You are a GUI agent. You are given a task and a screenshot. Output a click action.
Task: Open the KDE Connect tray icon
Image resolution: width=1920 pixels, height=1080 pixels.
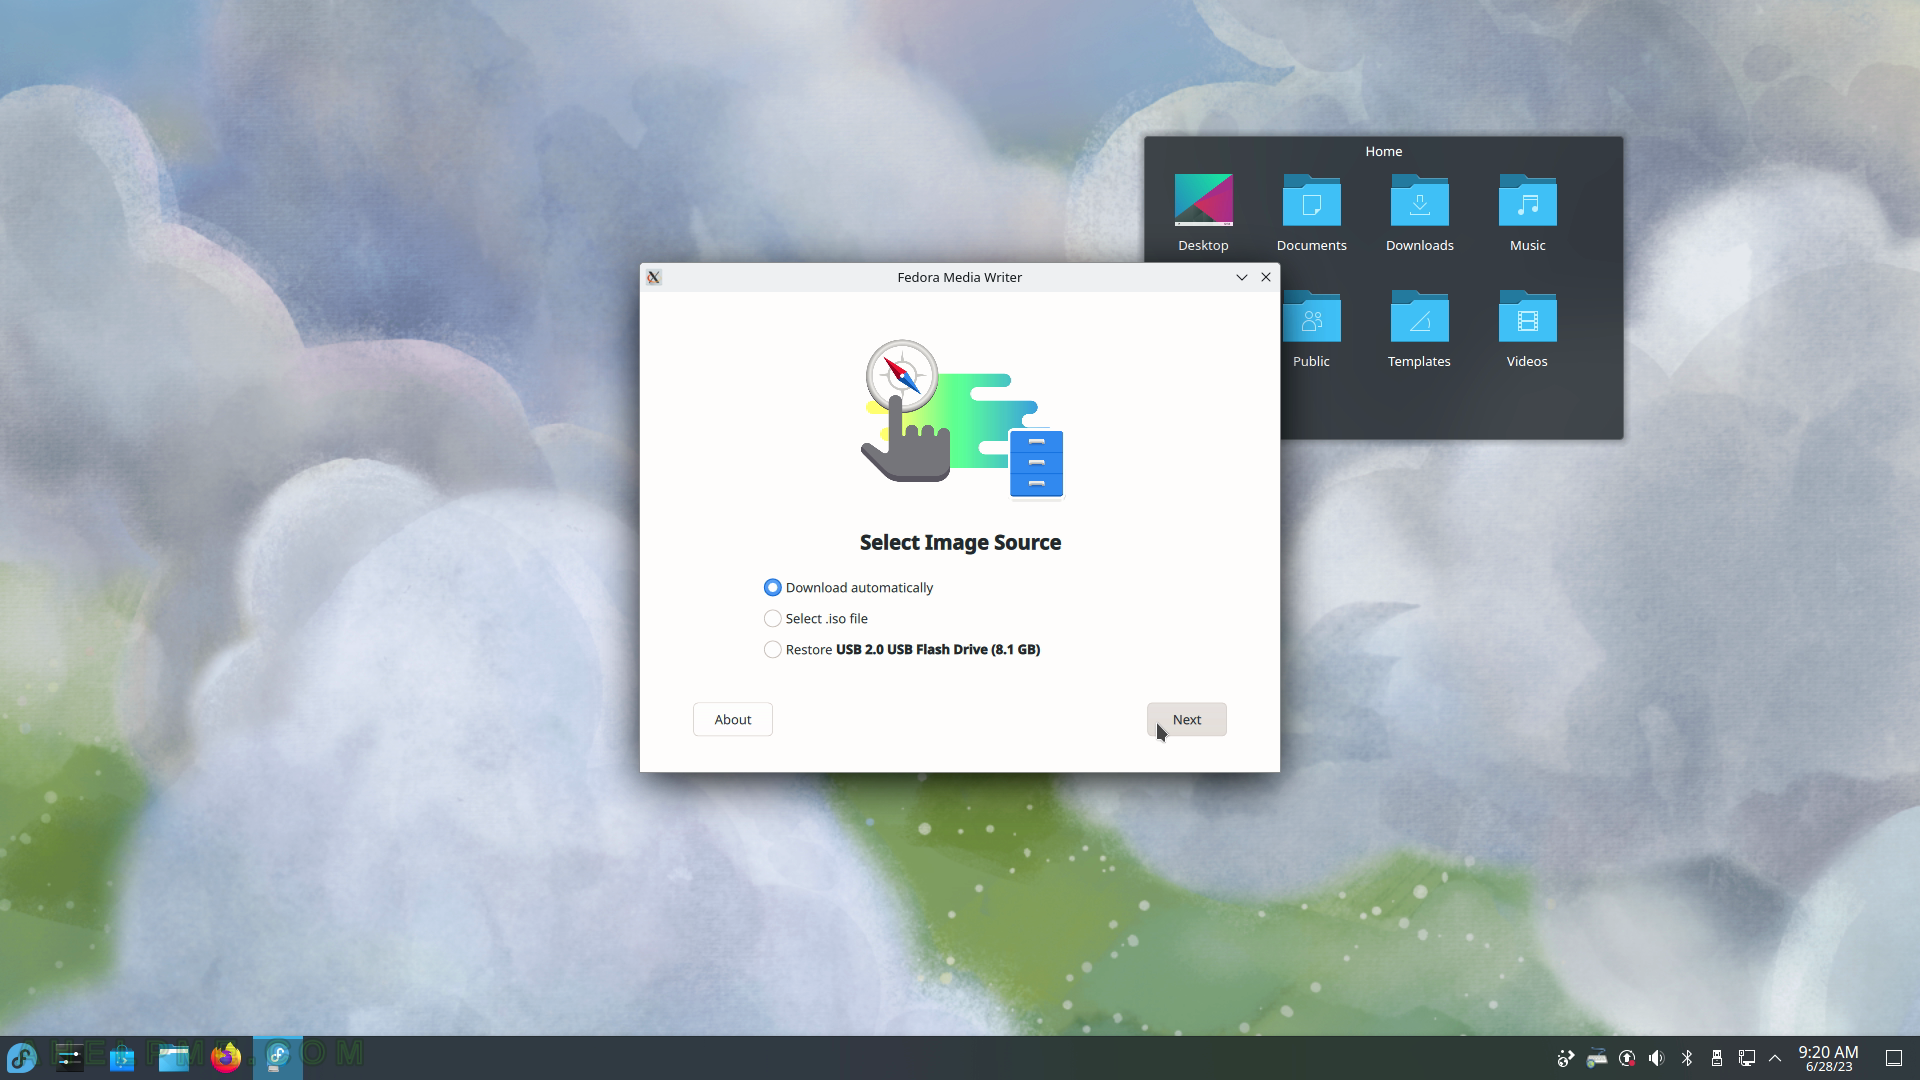click(x=1566, y=1058)
